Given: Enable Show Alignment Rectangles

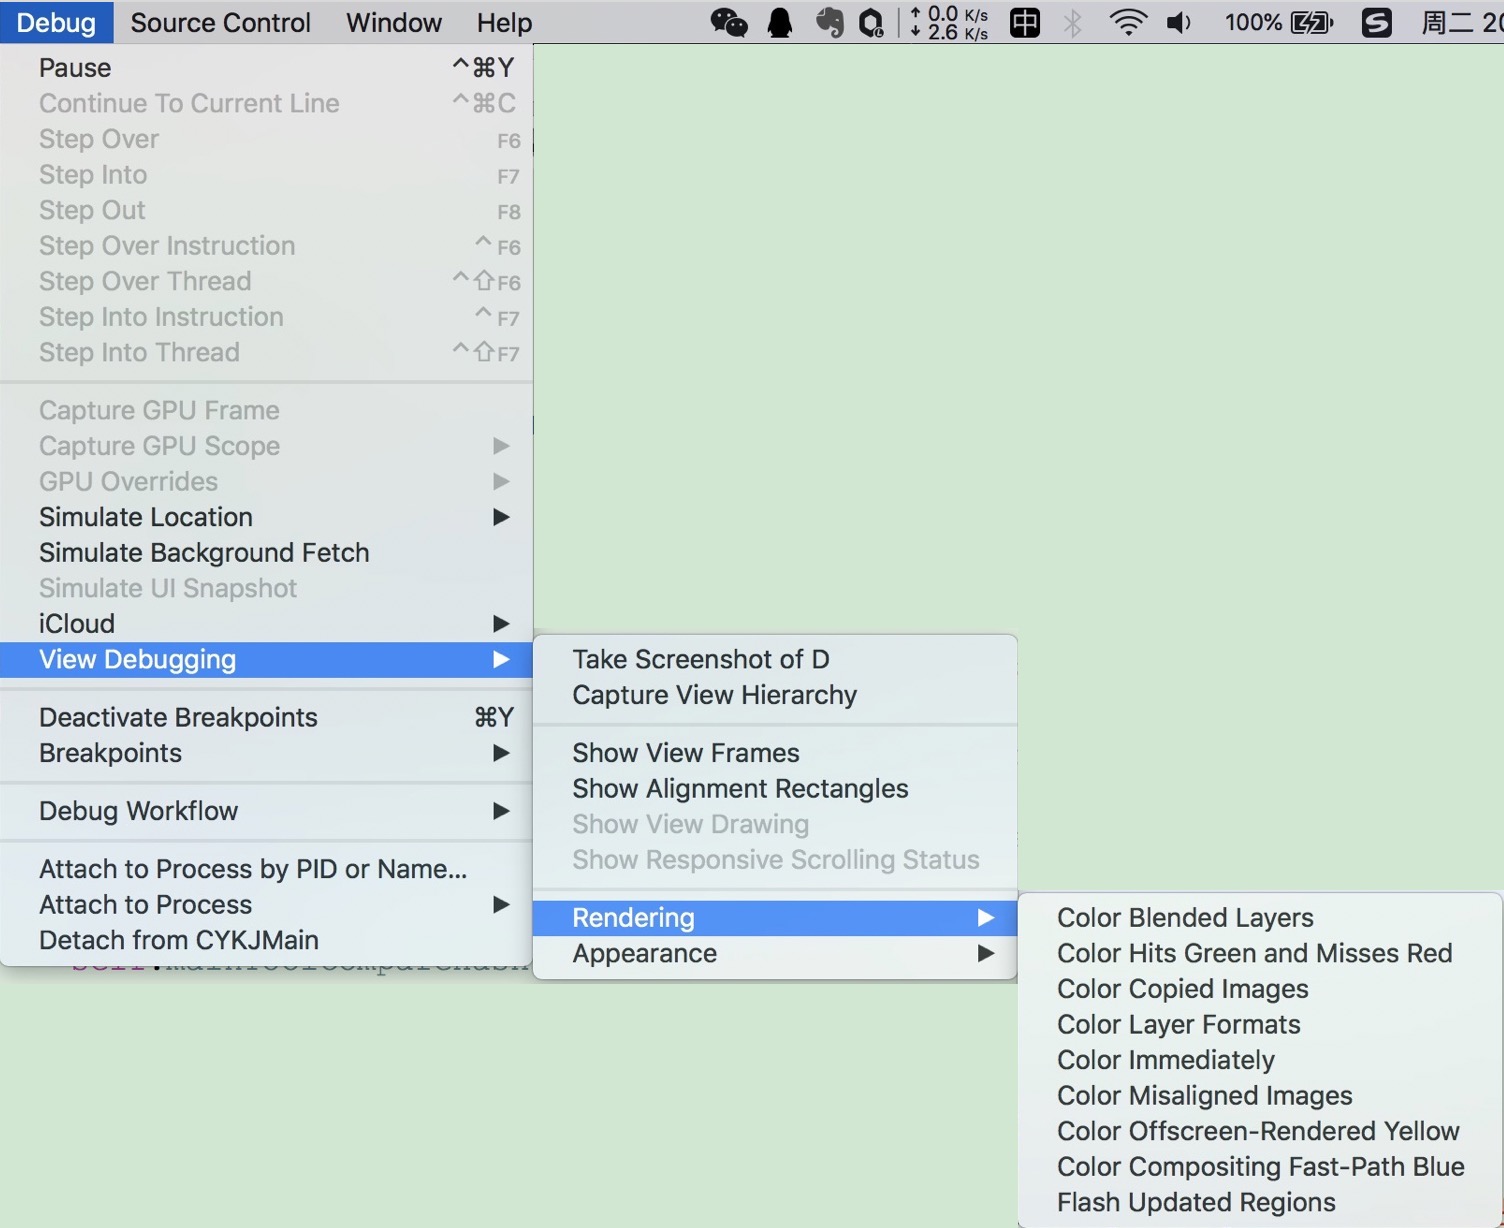Looking at the screenshot, I should [775, 789].
